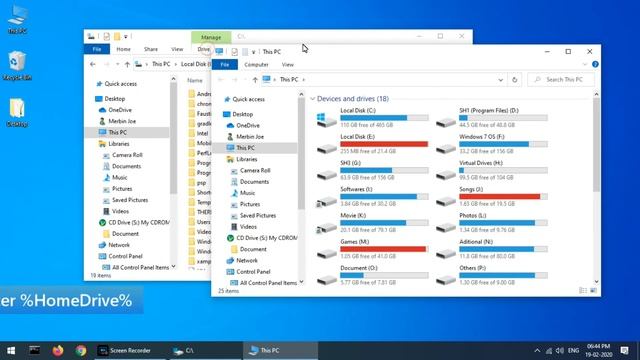Click the Up arrow in This PC window
This screenshot has height=360, width=640.
pyautogui.click(x=255, y=80)
